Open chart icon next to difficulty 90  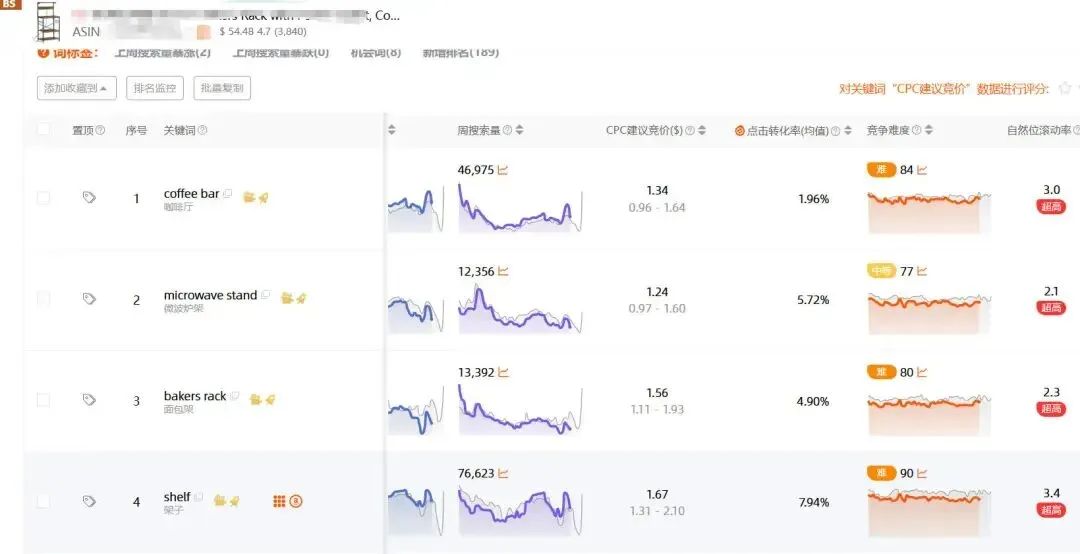[x=922, y=473]
